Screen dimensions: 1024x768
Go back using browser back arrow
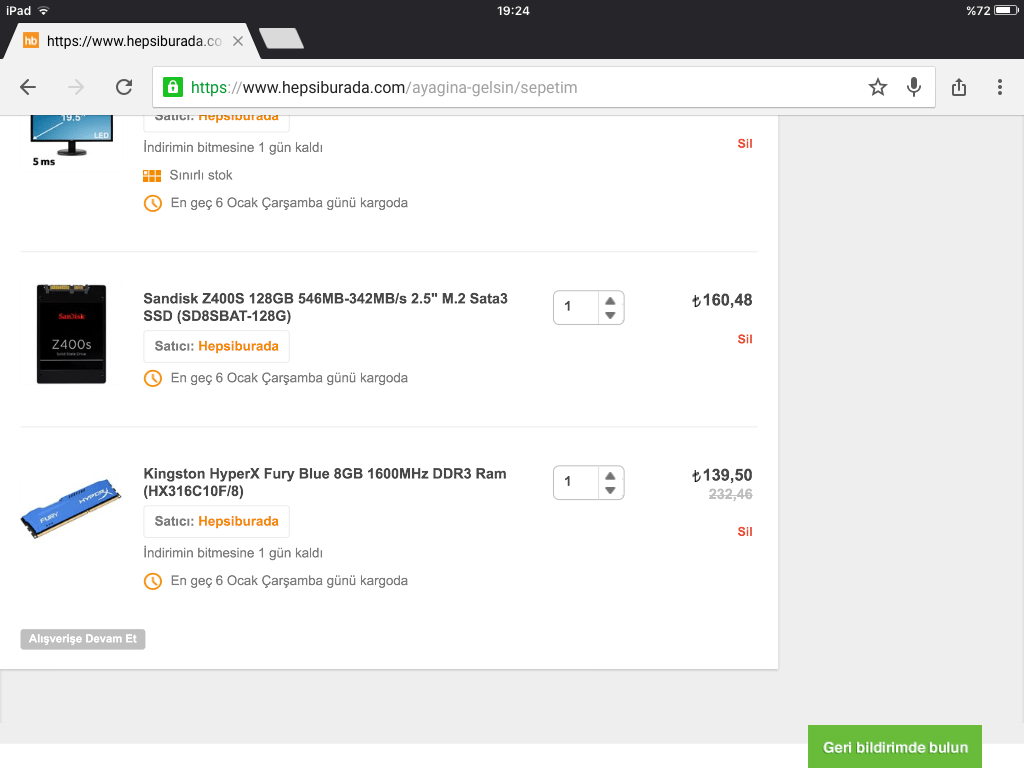[x=28, y=87]
